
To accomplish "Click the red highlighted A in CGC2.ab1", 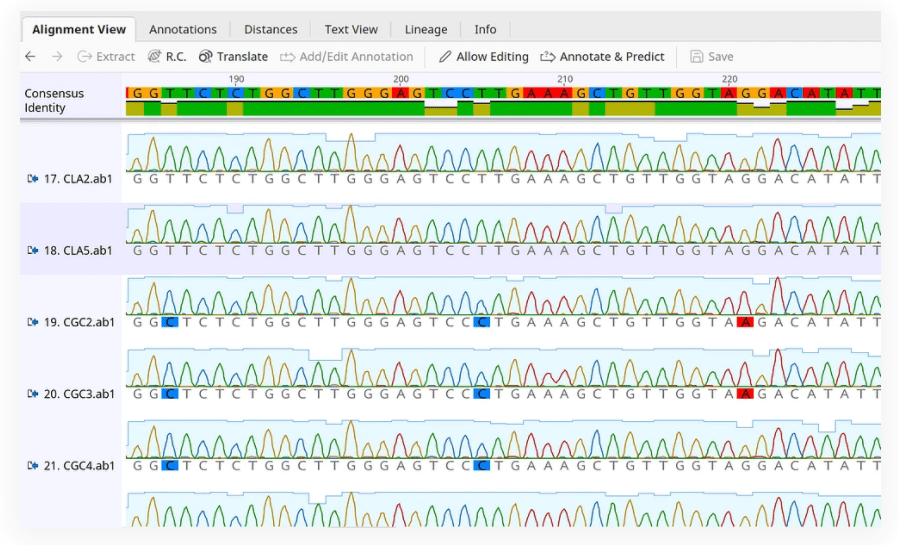I will (745, 322).
